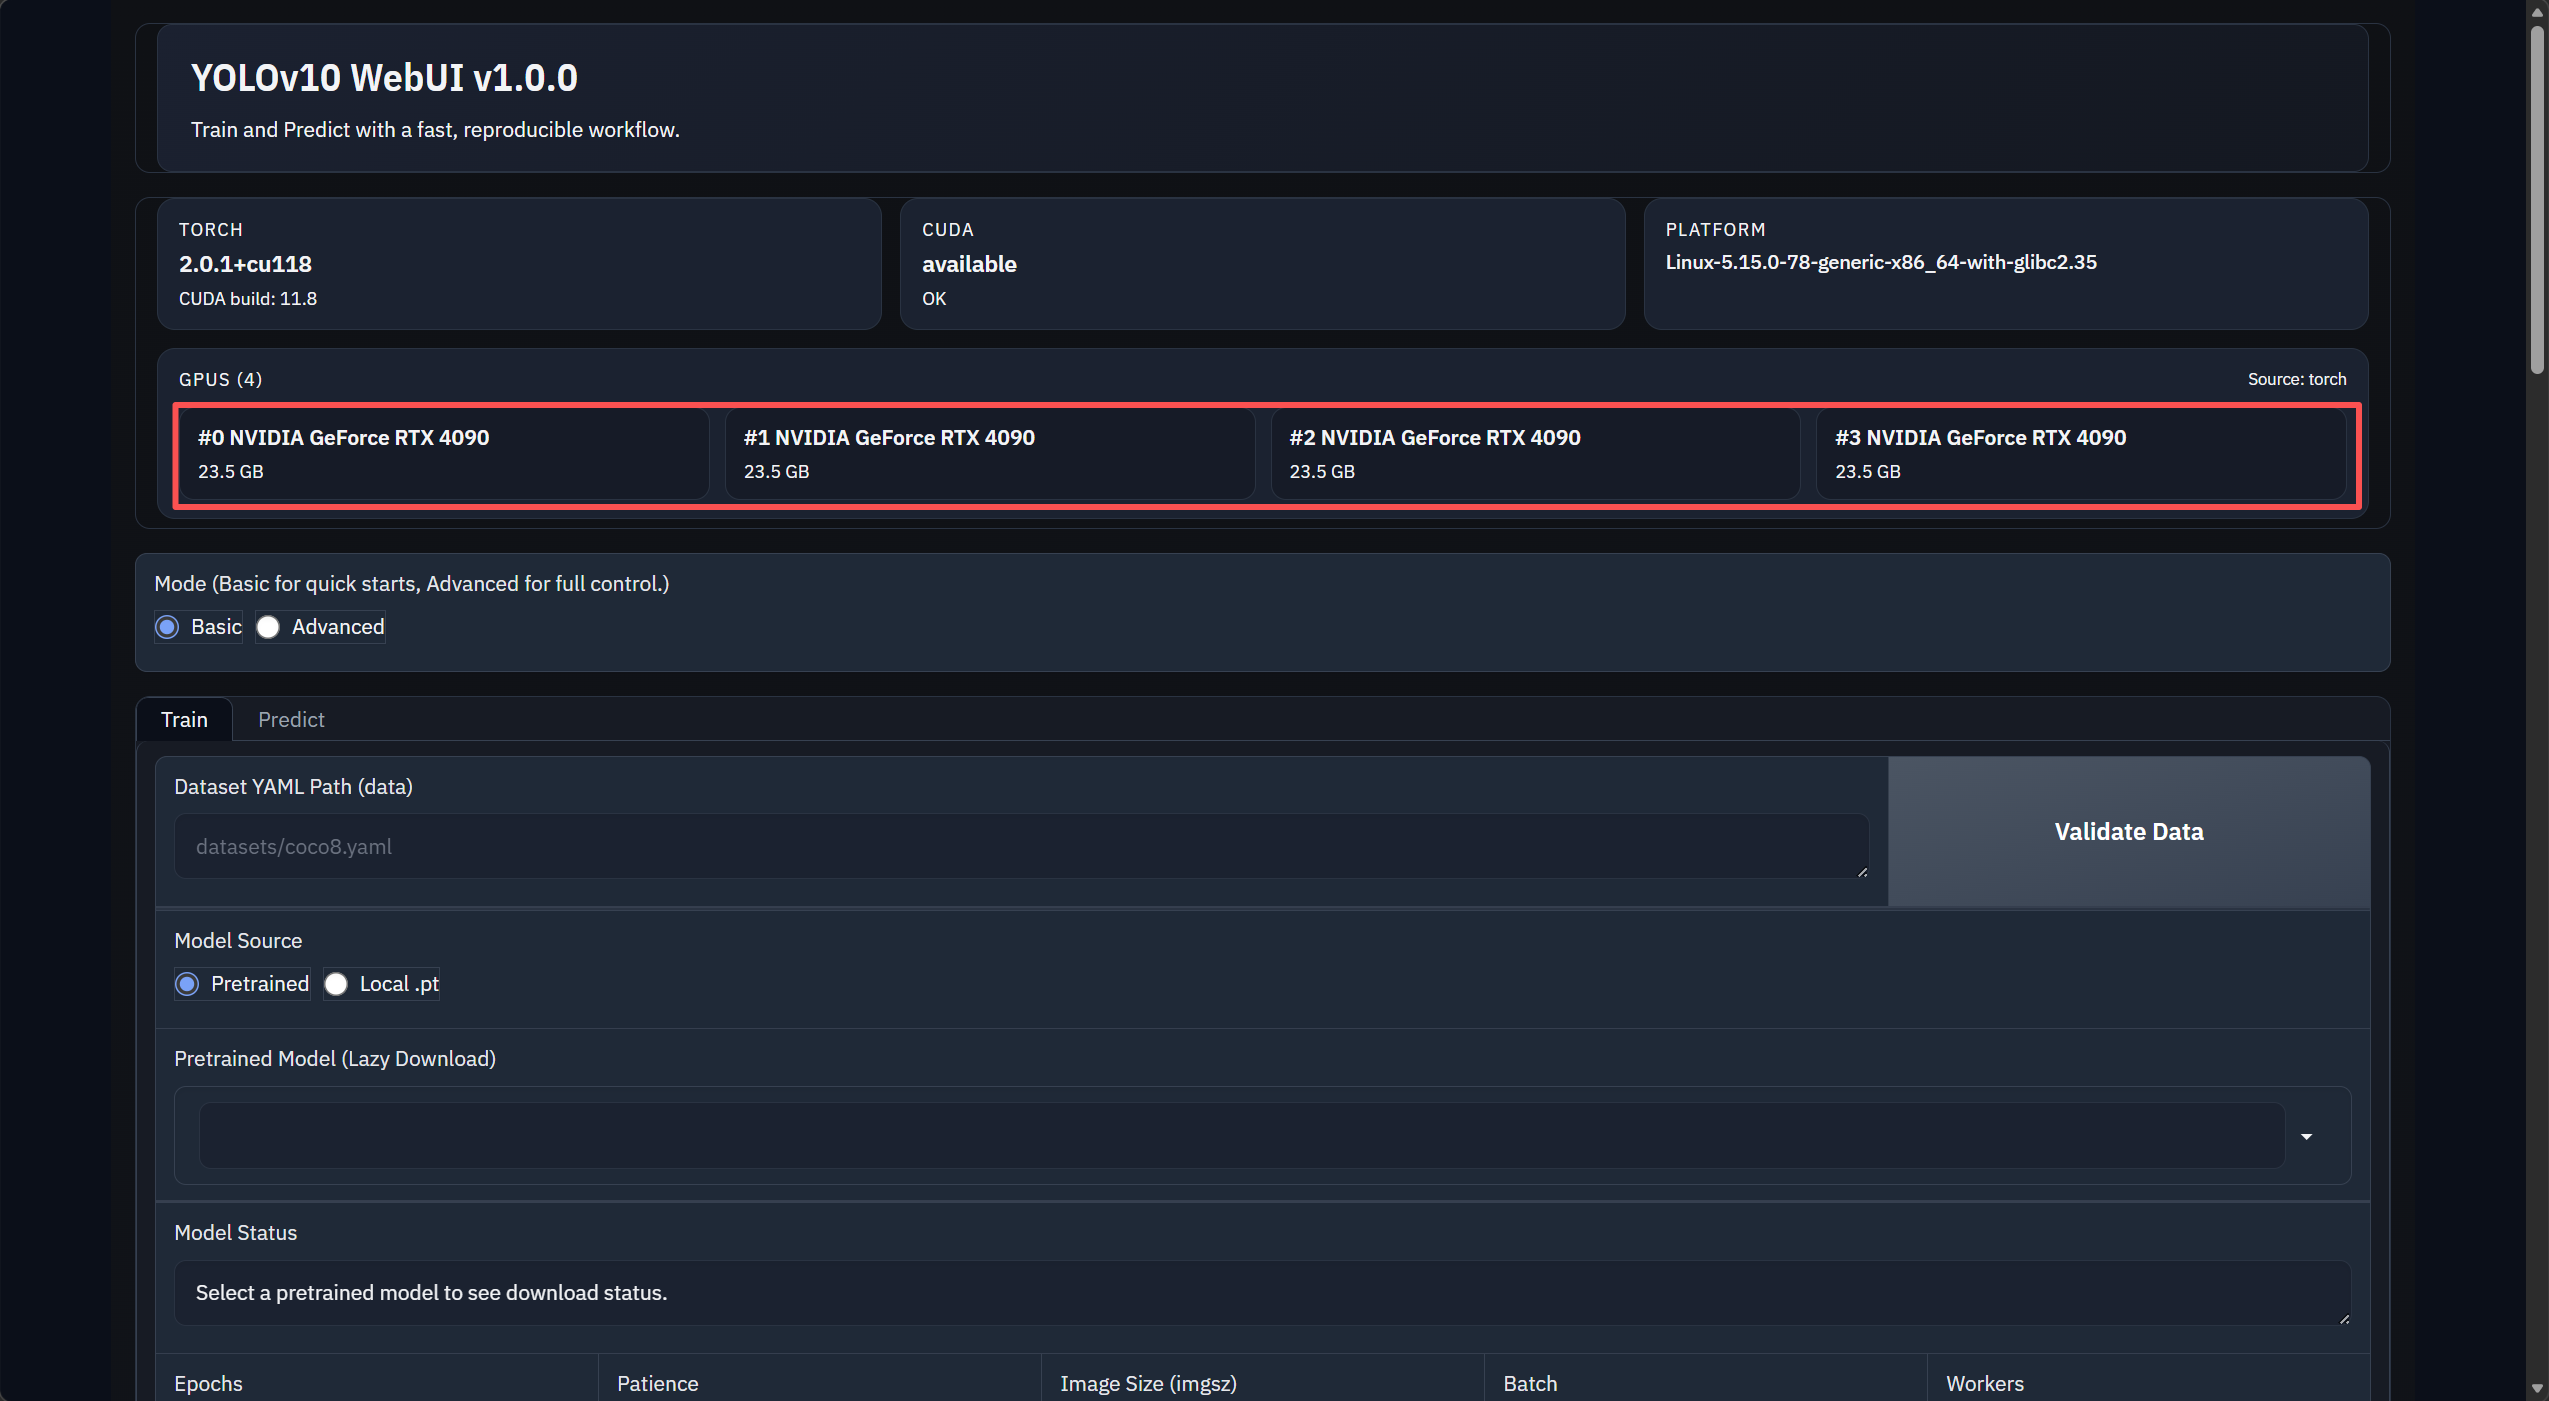Click the CUDA available status text
2549x1401 pixels.
(969, 264)
